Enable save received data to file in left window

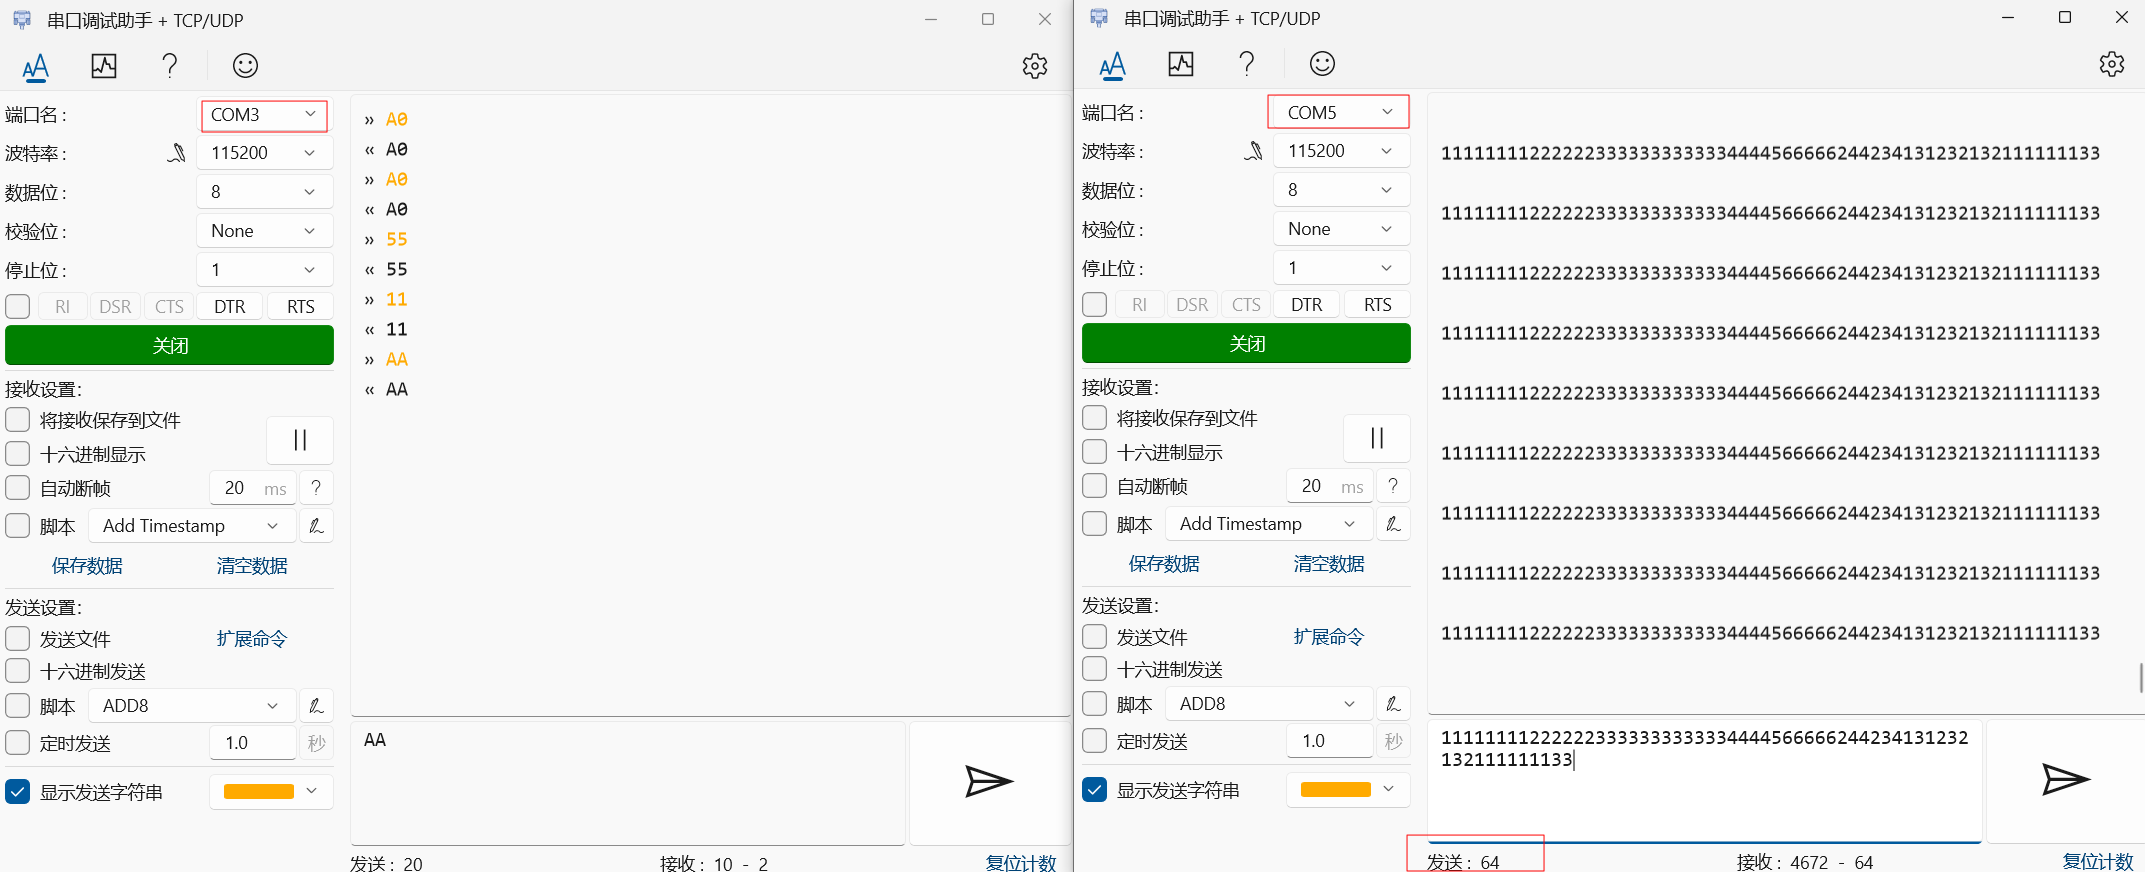[x=18, y=419]
